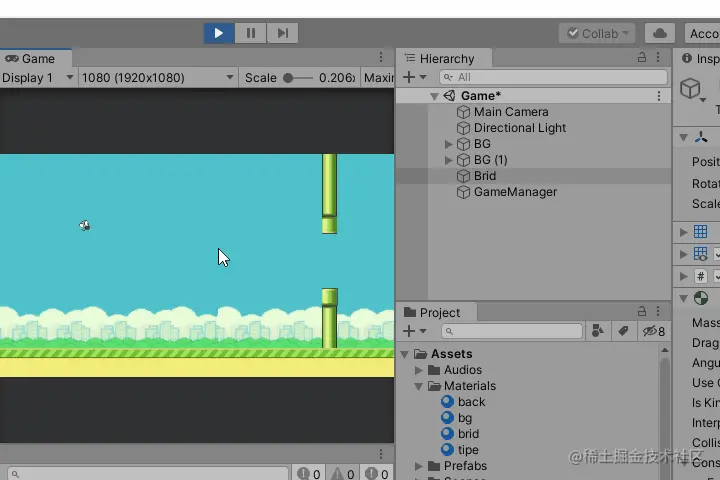Image resolution: width=720 pixels, height=480 pixels.
Task: Select the bg material
Action: coord(465,418)
